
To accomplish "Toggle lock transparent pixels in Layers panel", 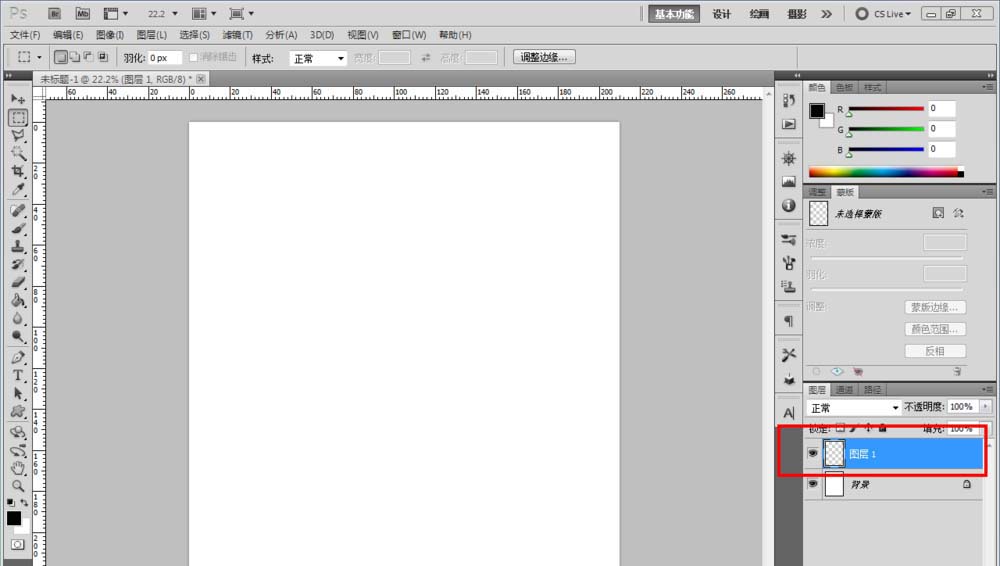I will (841, 428).
